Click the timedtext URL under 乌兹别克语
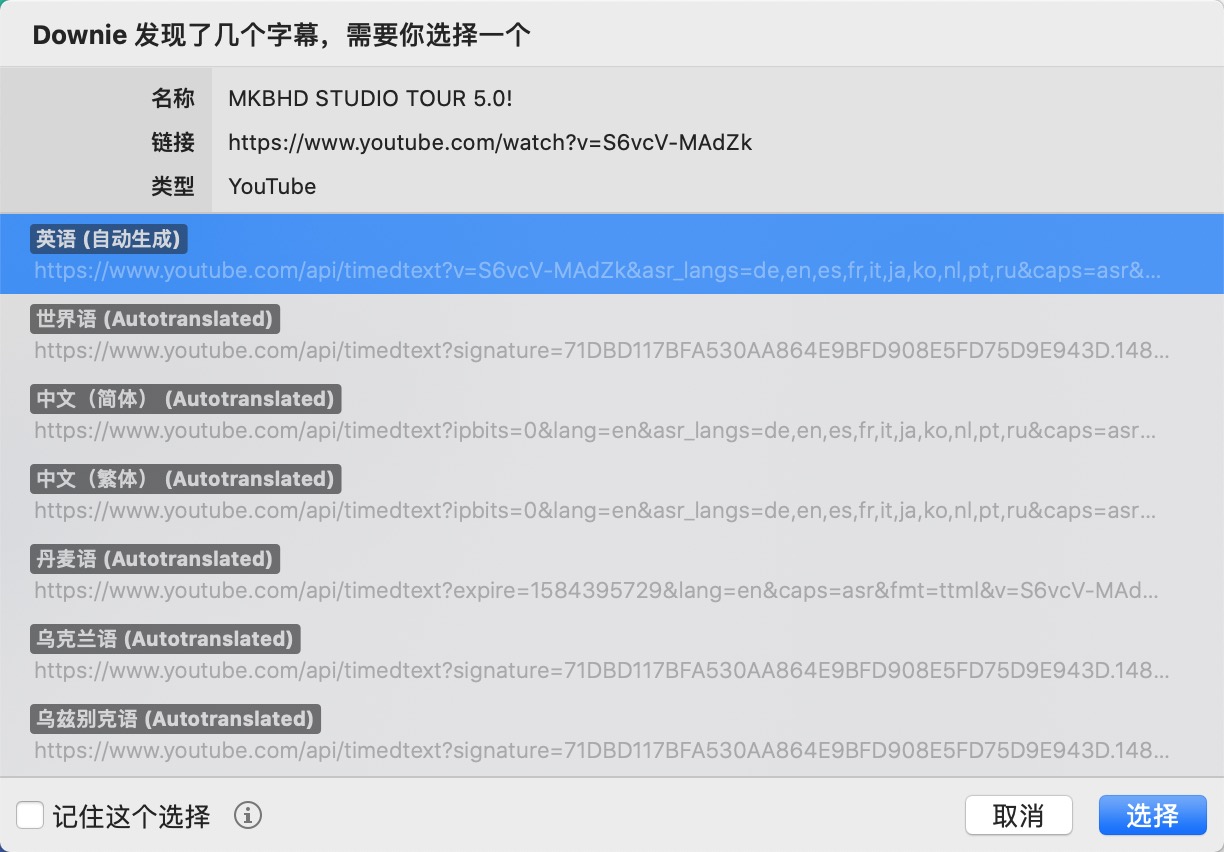Screen dimensions: 1224x852 pos(601,750)
